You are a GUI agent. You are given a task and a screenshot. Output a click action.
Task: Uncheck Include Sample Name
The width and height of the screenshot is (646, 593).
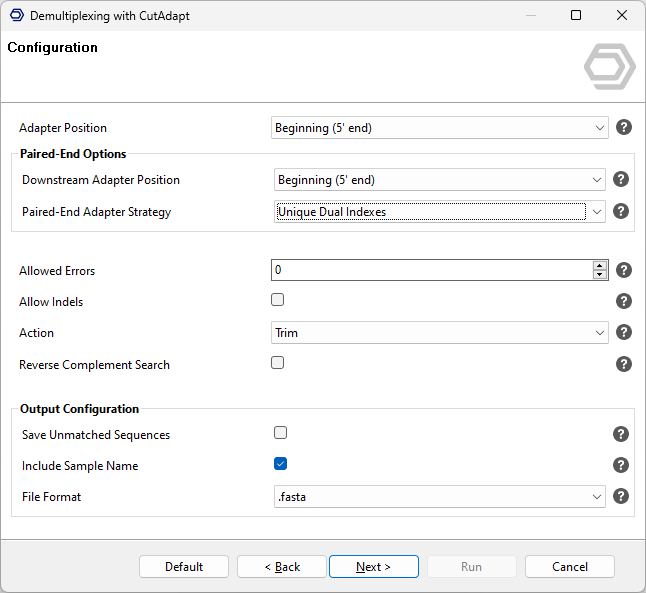tap(281, 464)
